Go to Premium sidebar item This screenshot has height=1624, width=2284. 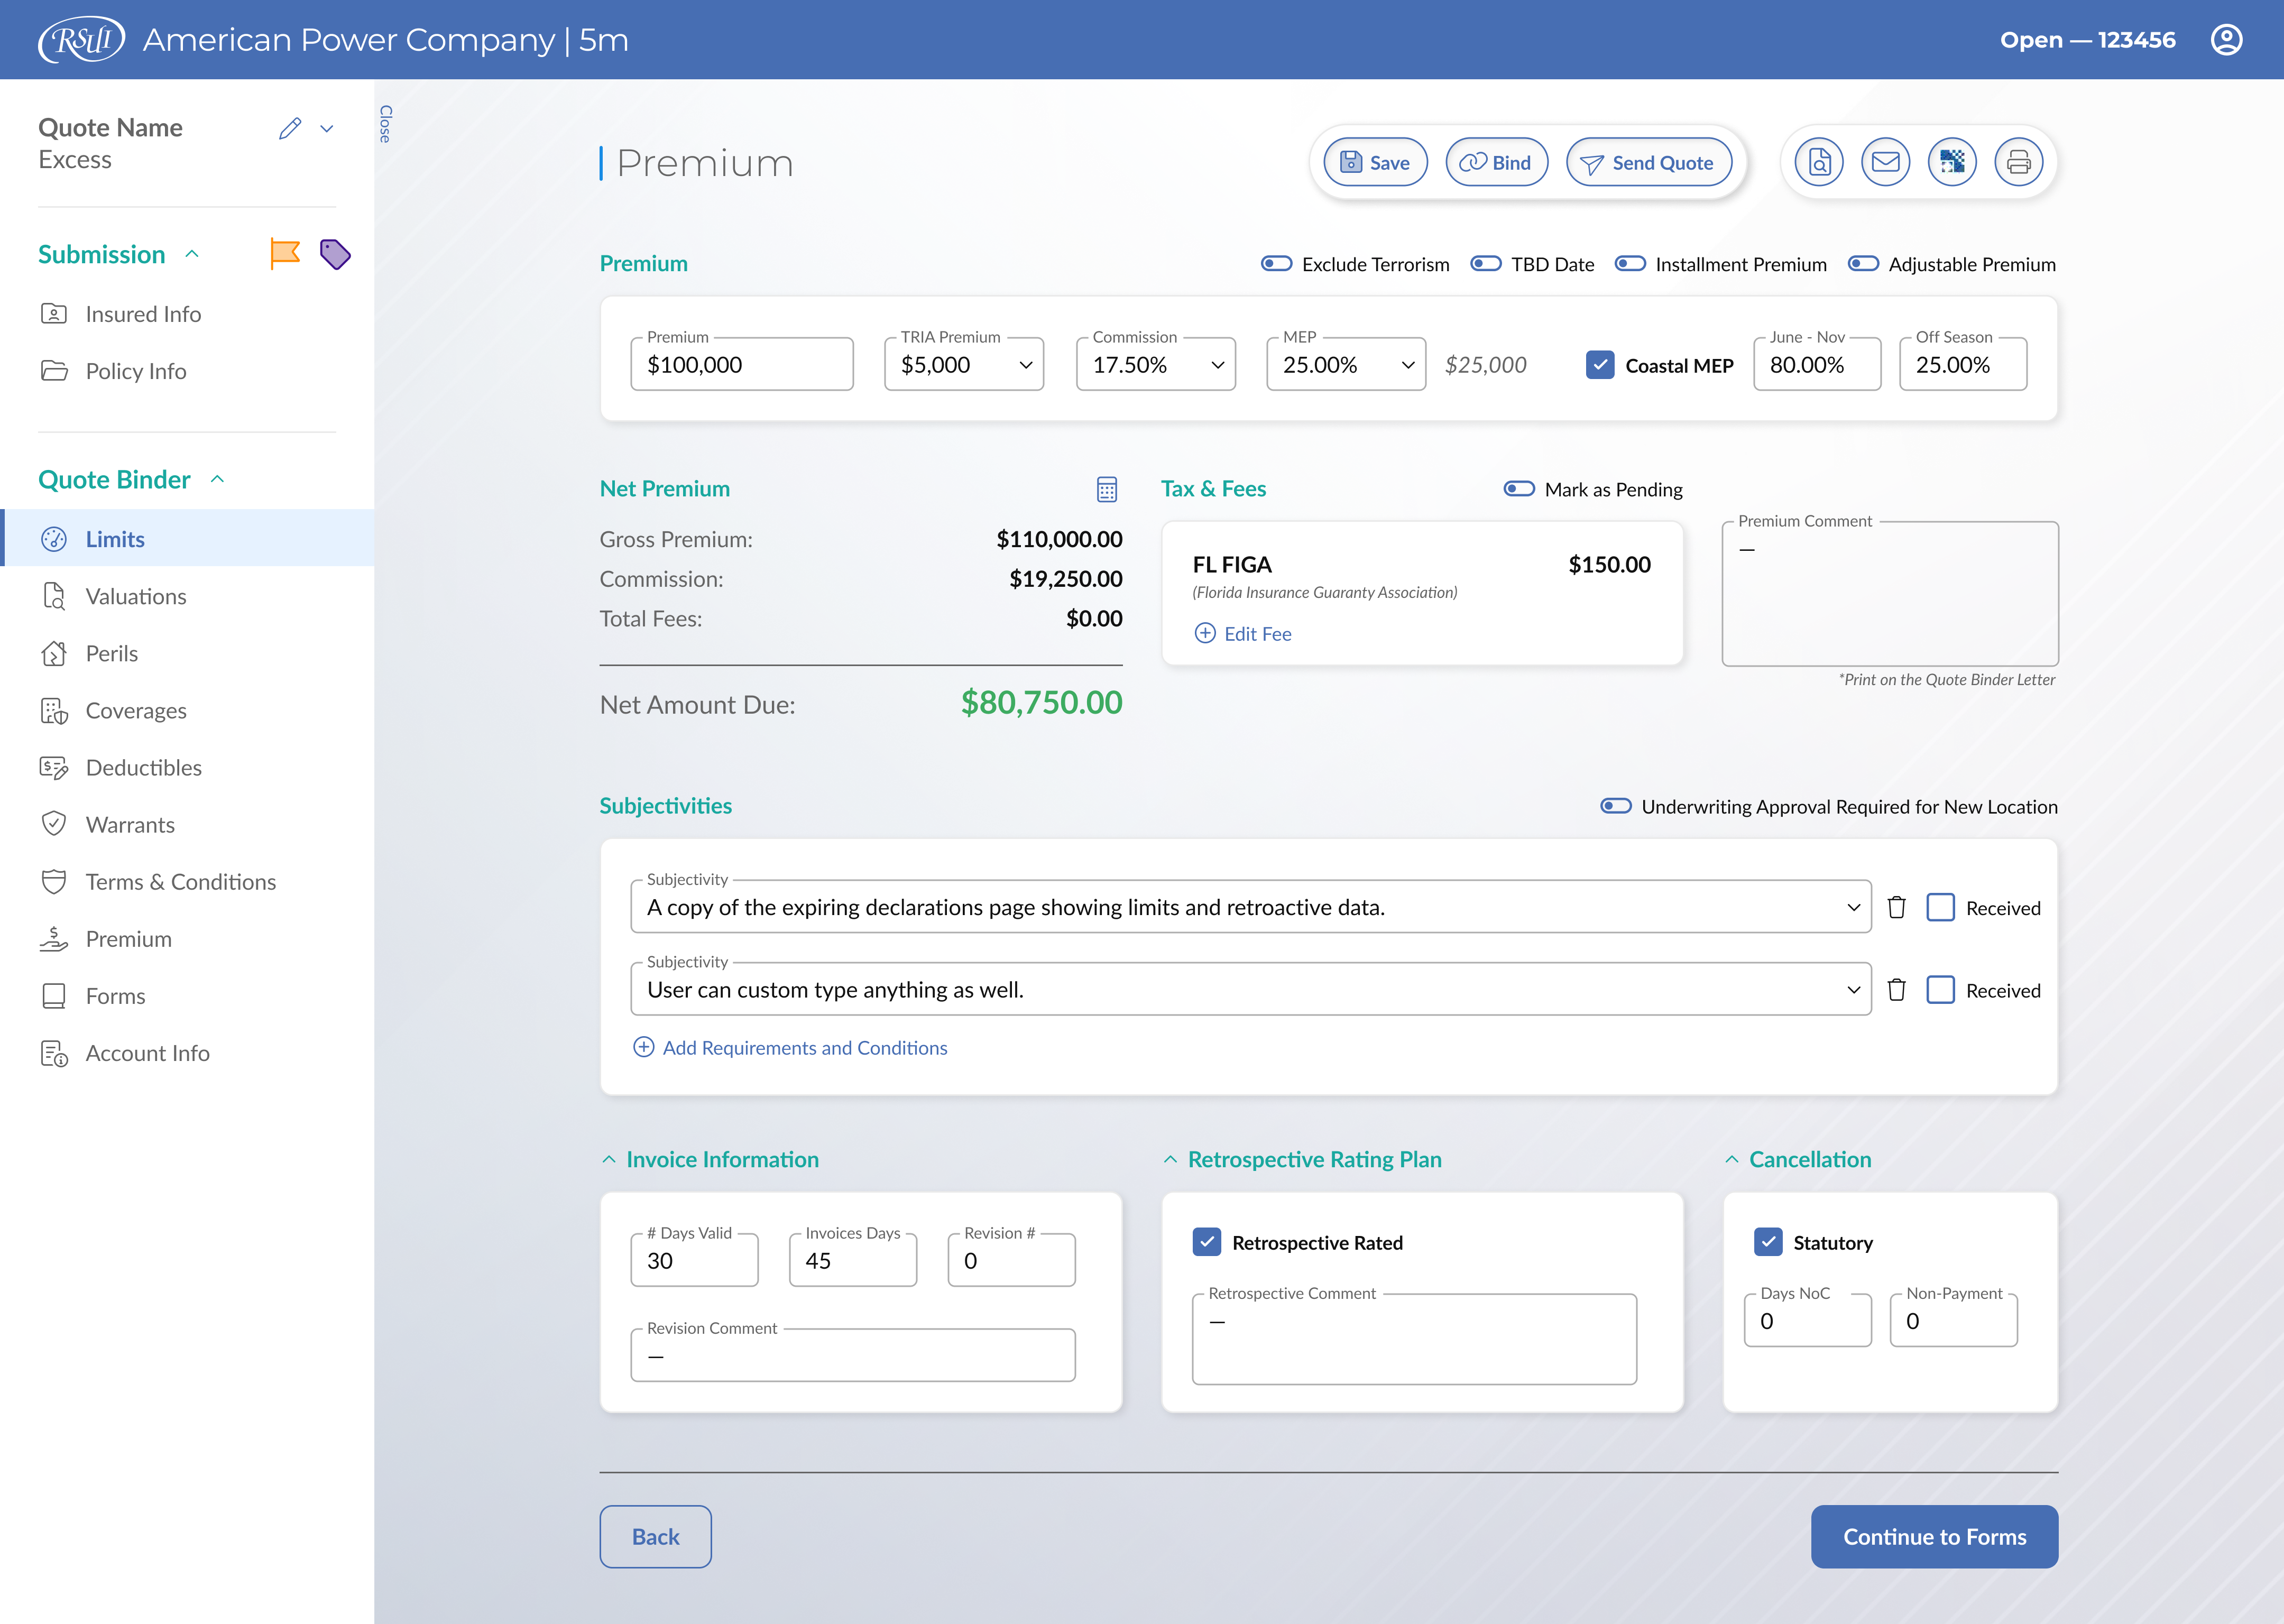187,939
